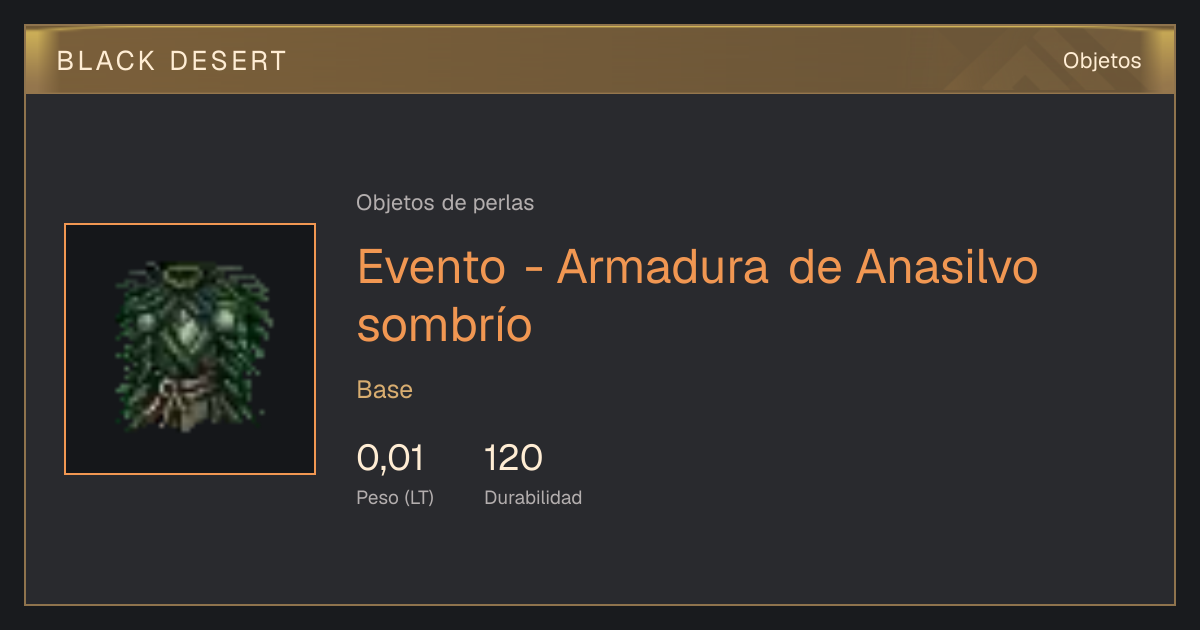
Task: Click the title Evento - Armadura de Anasilvo
Action: point(697,267)
